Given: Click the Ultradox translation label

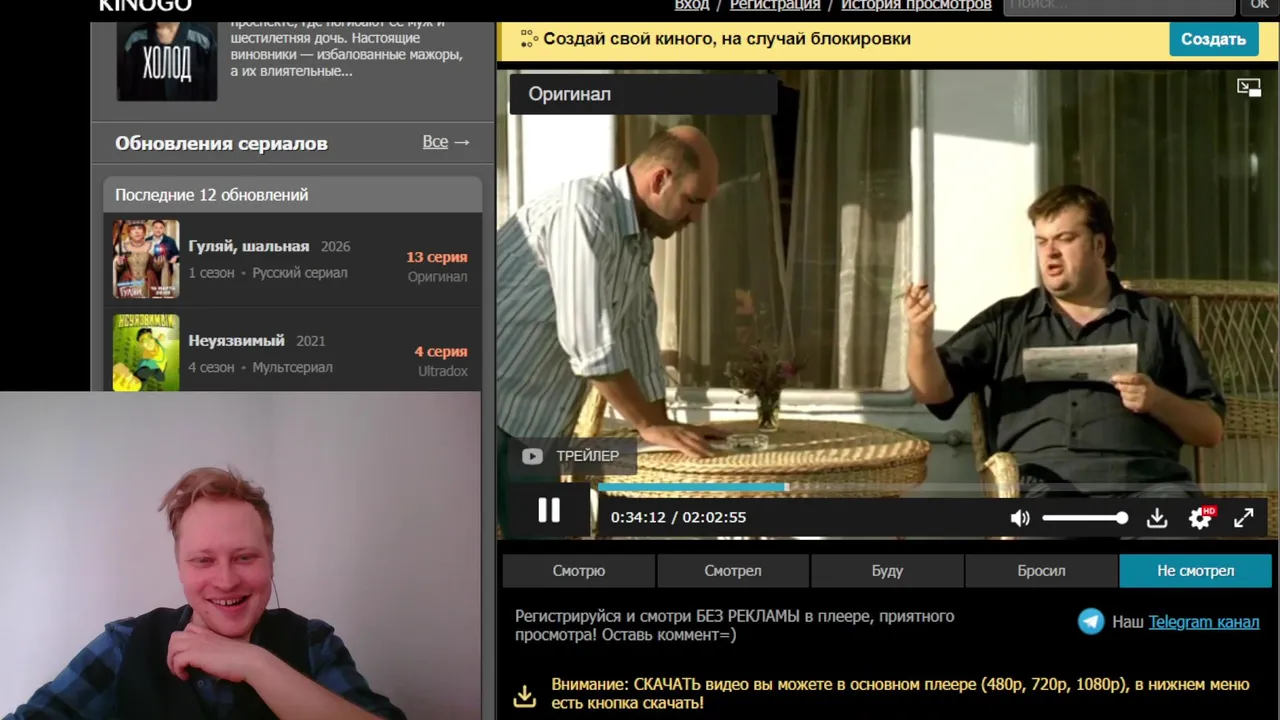Looking at the screenshot, I should (x=443, y=371).
